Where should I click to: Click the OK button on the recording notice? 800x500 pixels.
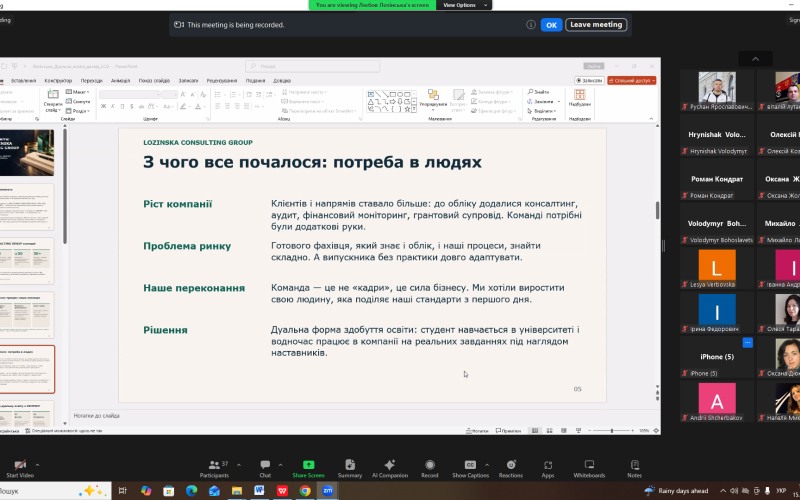[x=552, y=24]
